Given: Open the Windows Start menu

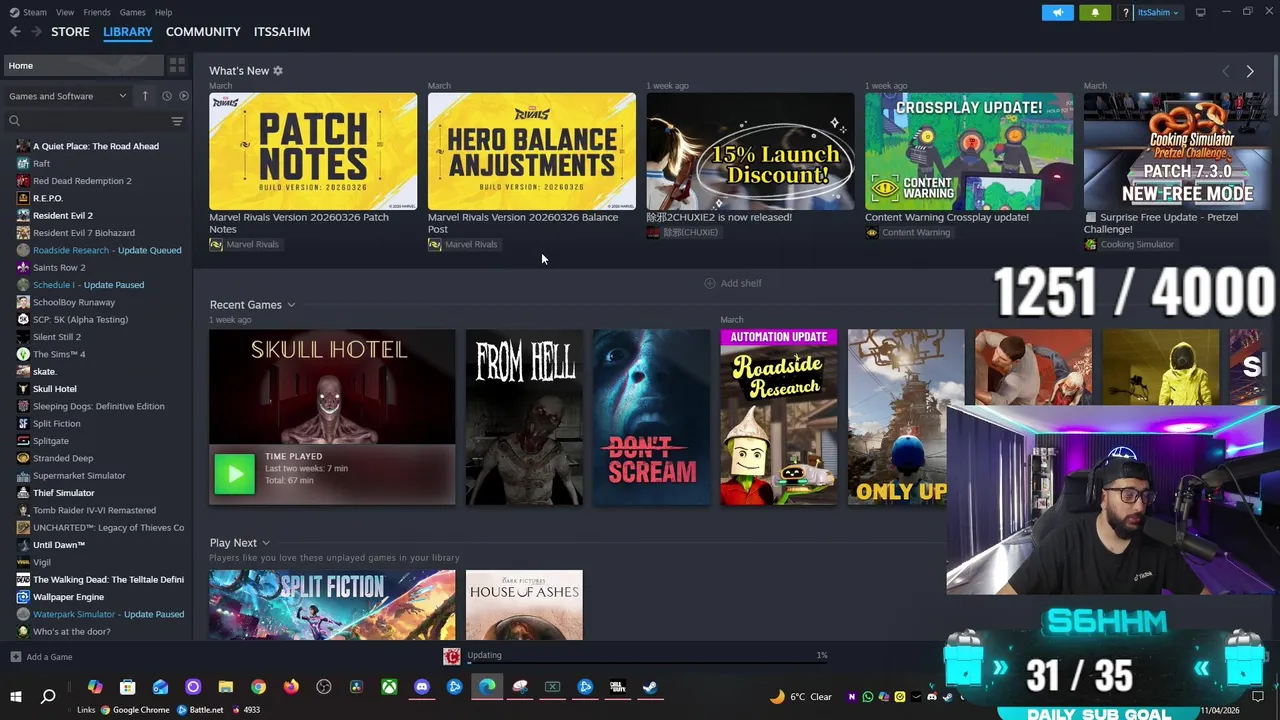Looking at the screenshot, I should [x=16, y=696].
